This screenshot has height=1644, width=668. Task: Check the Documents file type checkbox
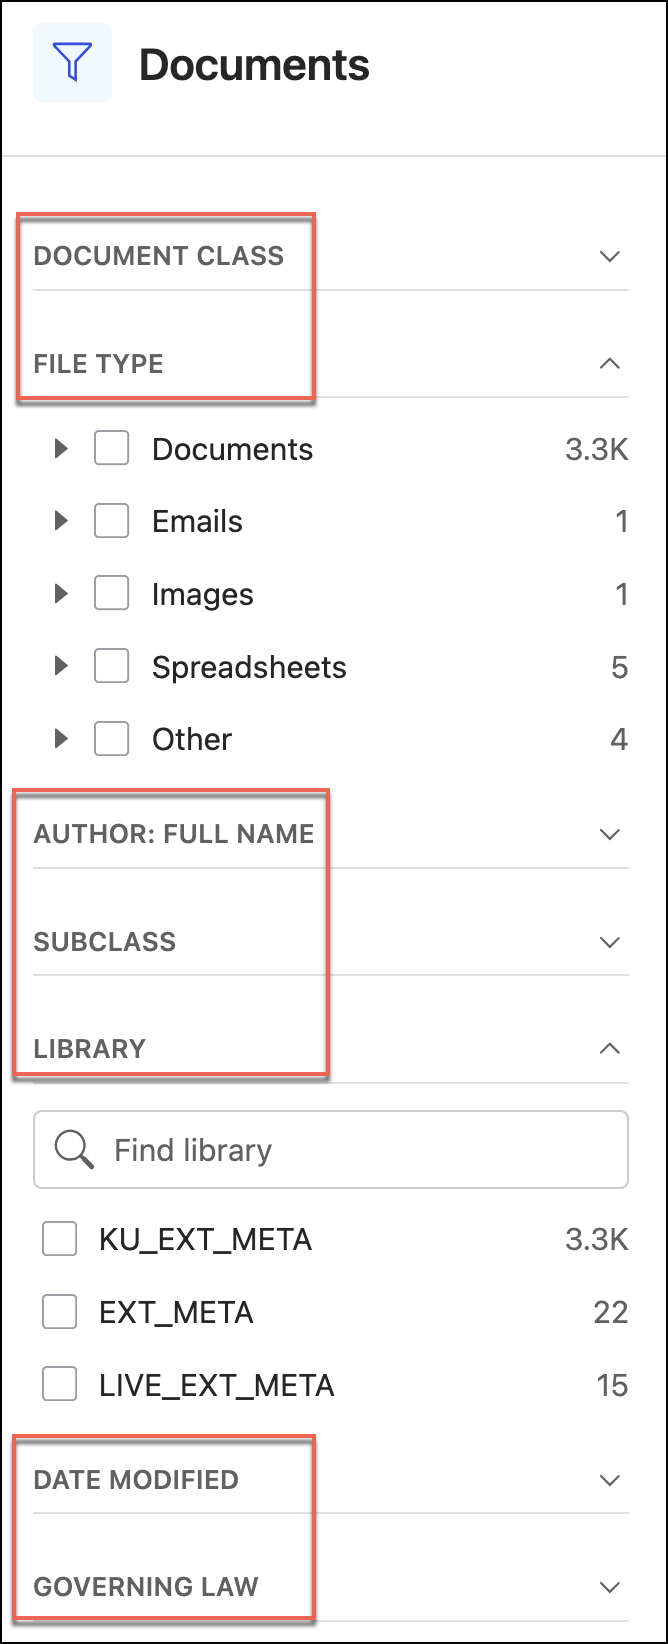pyautogui.click(x=111, y=449)
